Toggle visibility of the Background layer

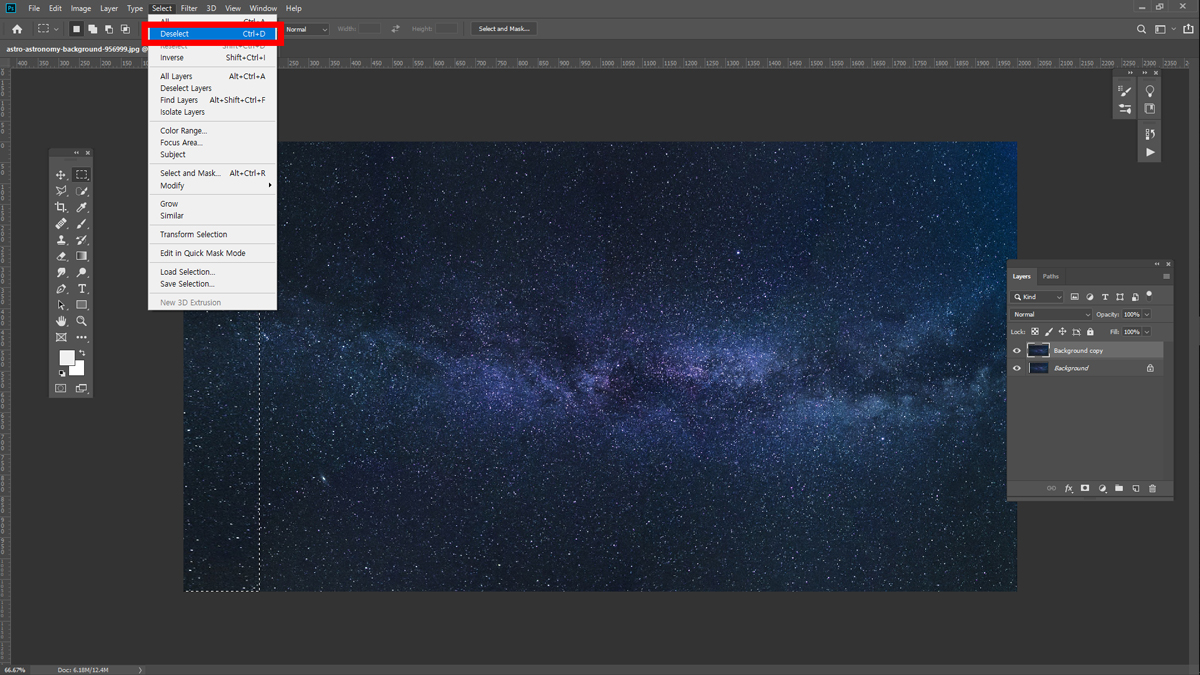point(1017,368)
